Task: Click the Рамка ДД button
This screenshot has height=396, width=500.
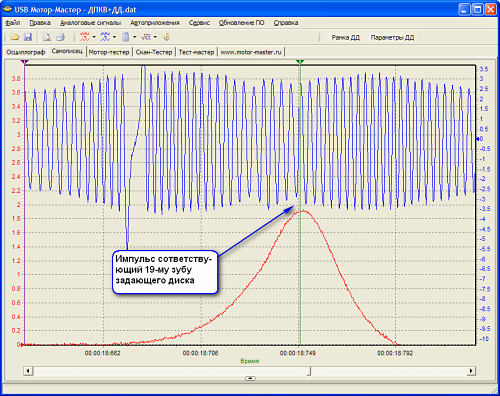Action: (345, 38)
